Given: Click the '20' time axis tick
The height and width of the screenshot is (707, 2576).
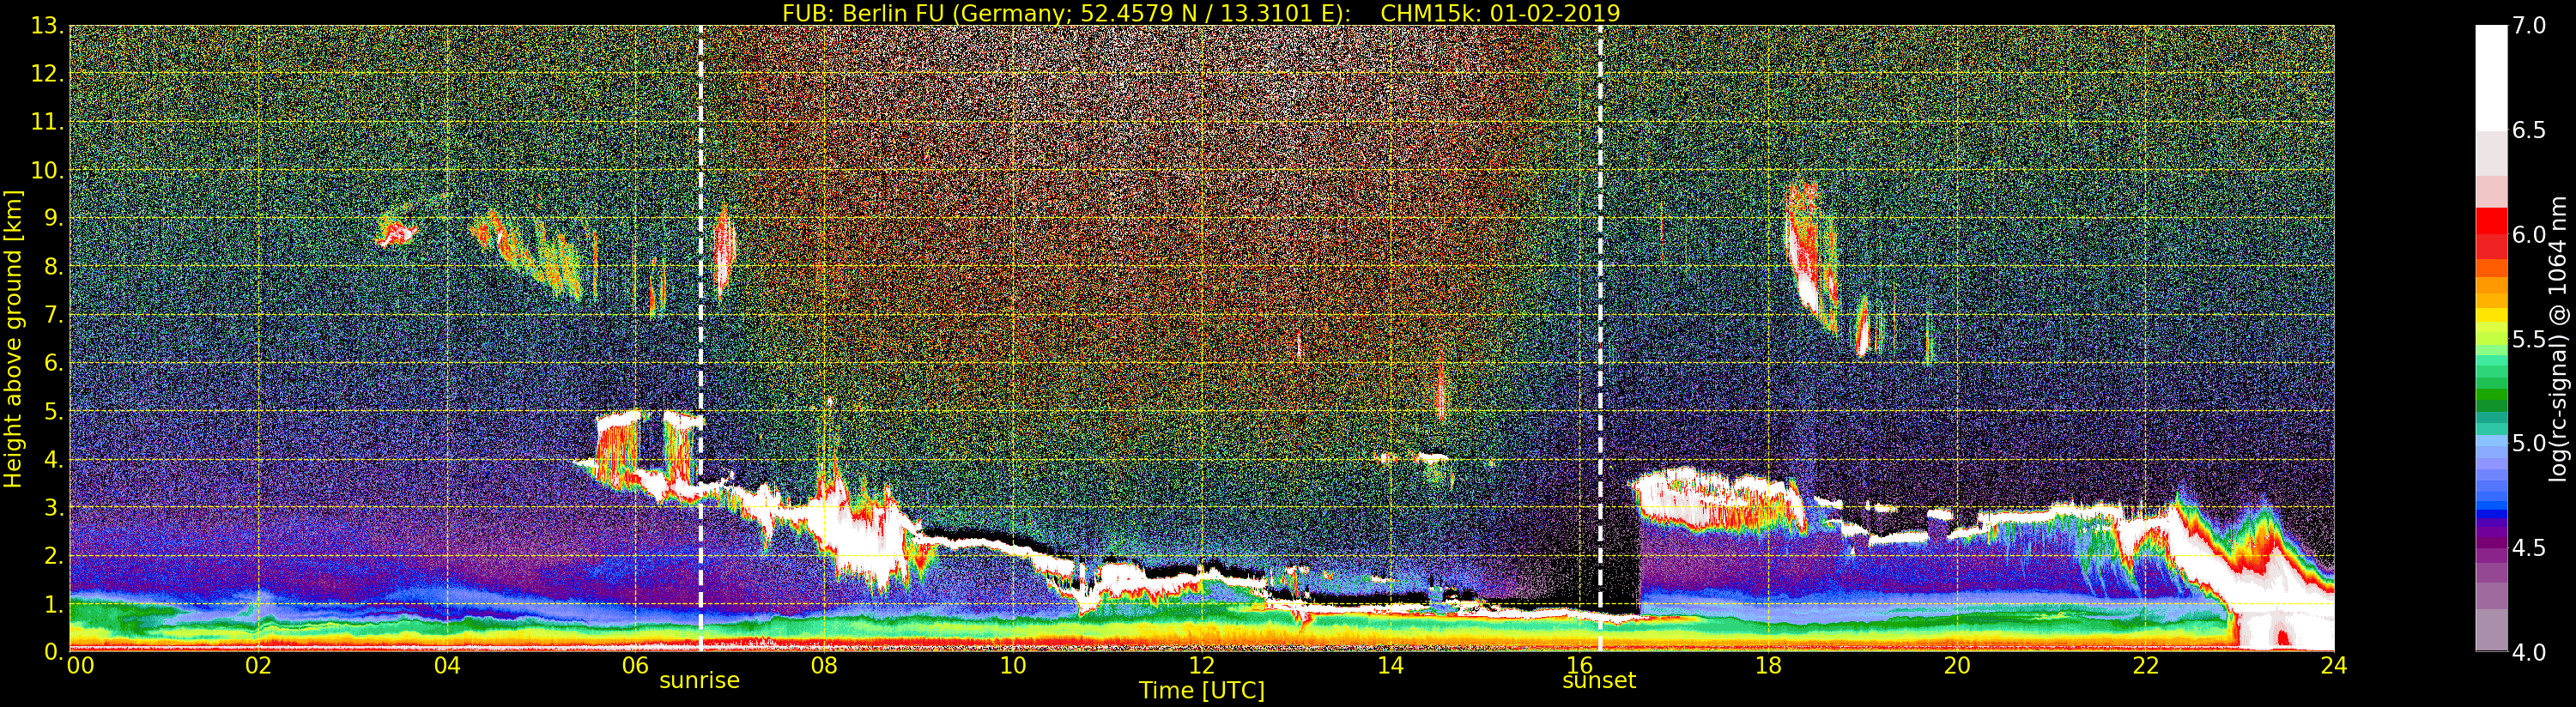Looking at the screenshot, I should (x=1956, y=666).
